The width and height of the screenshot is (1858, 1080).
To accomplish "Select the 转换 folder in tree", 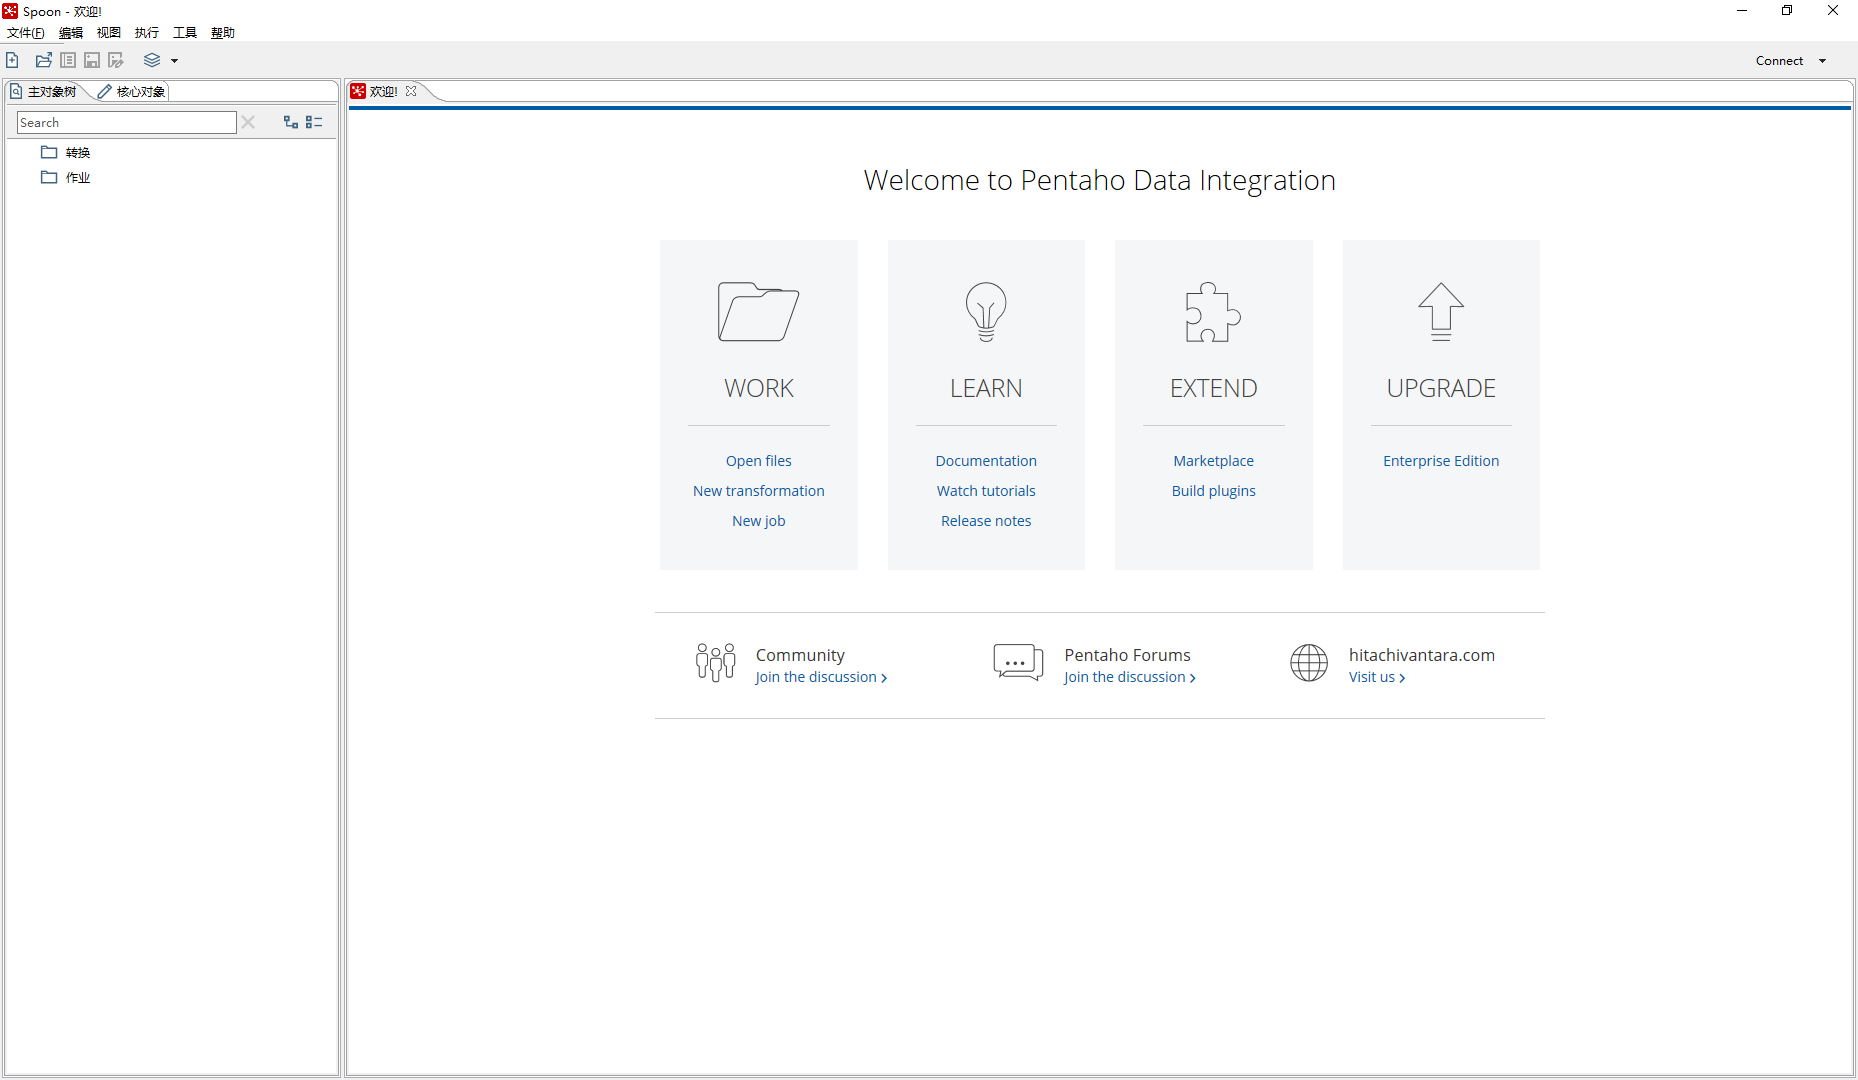I will (66, 152).
